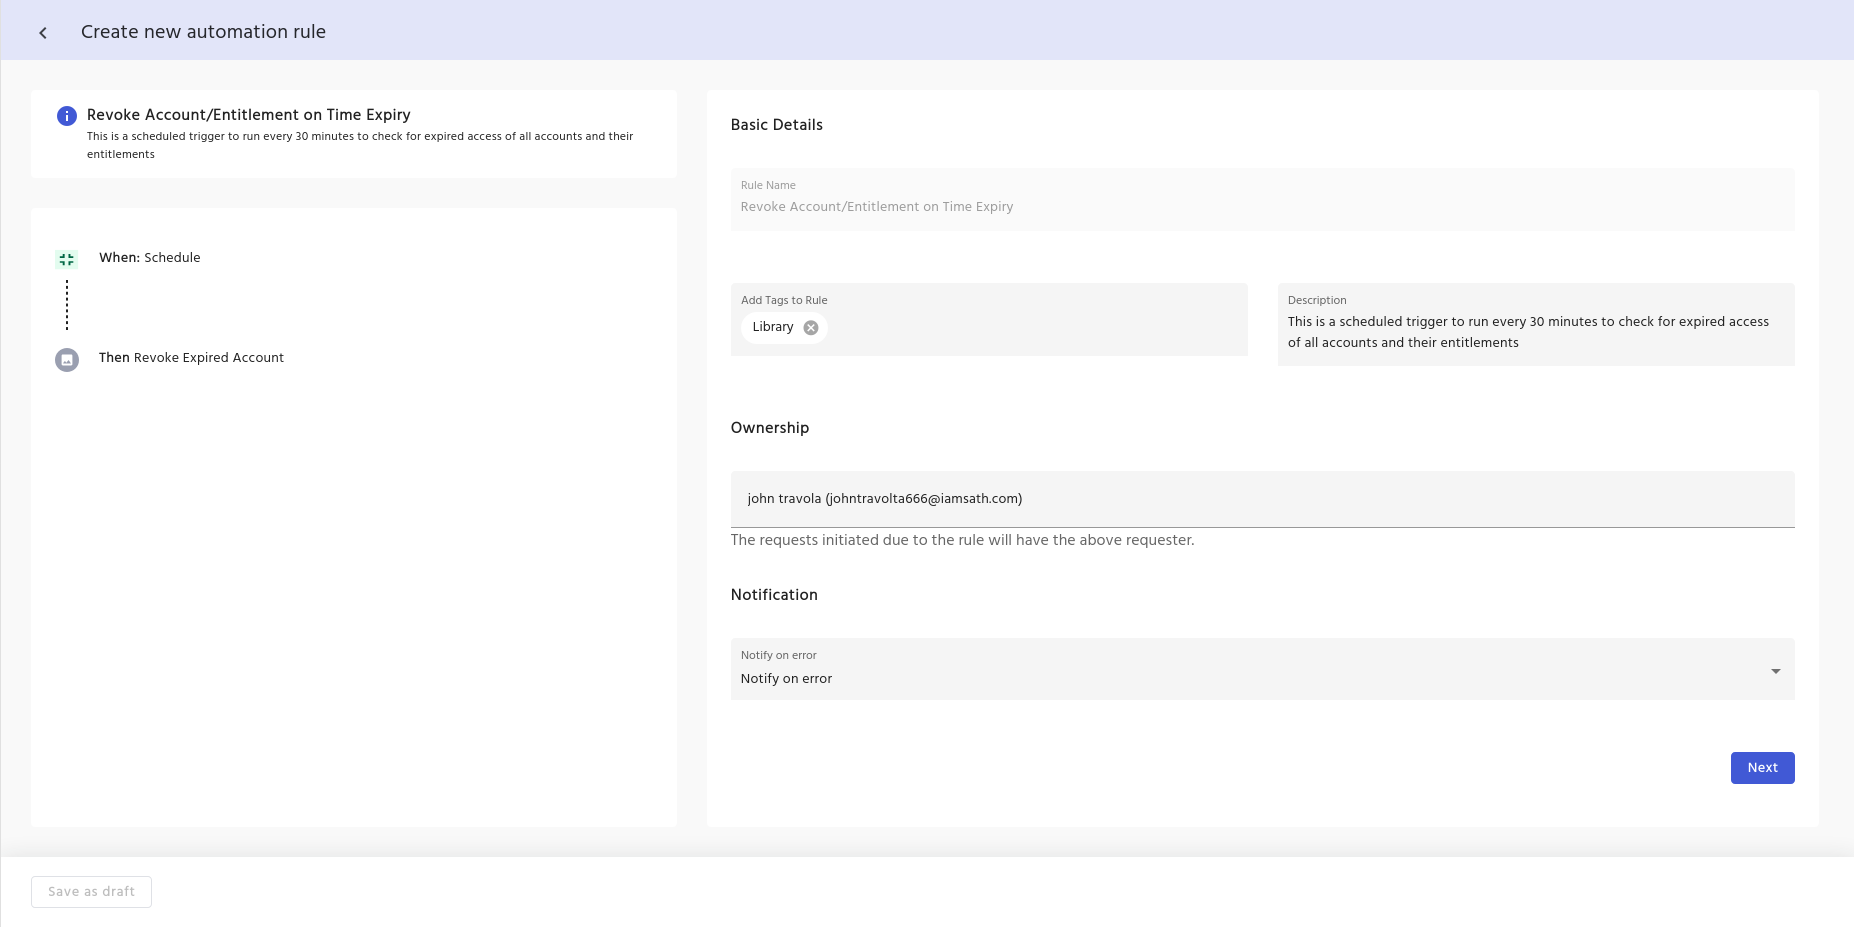Viewport: 1854px width, 927px height.
Task: Click the Revoke Account/Entitlement on Time Expiry card heading
Action: coord(249,115)
